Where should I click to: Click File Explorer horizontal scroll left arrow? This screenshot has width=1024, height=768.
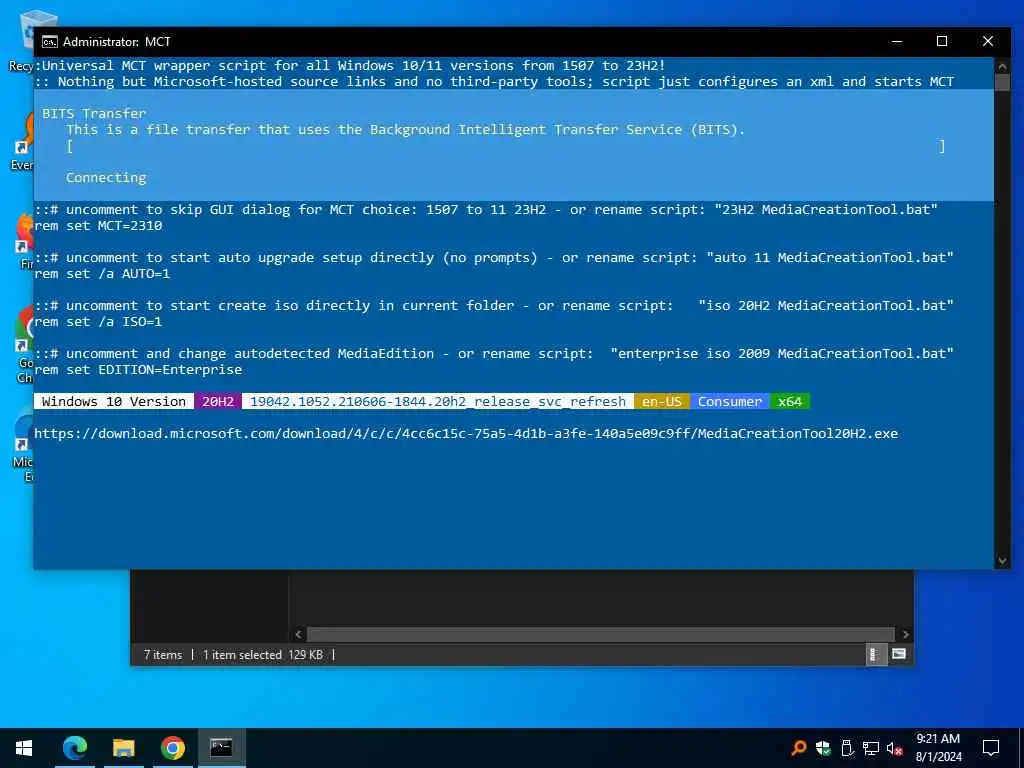point(298,634)
